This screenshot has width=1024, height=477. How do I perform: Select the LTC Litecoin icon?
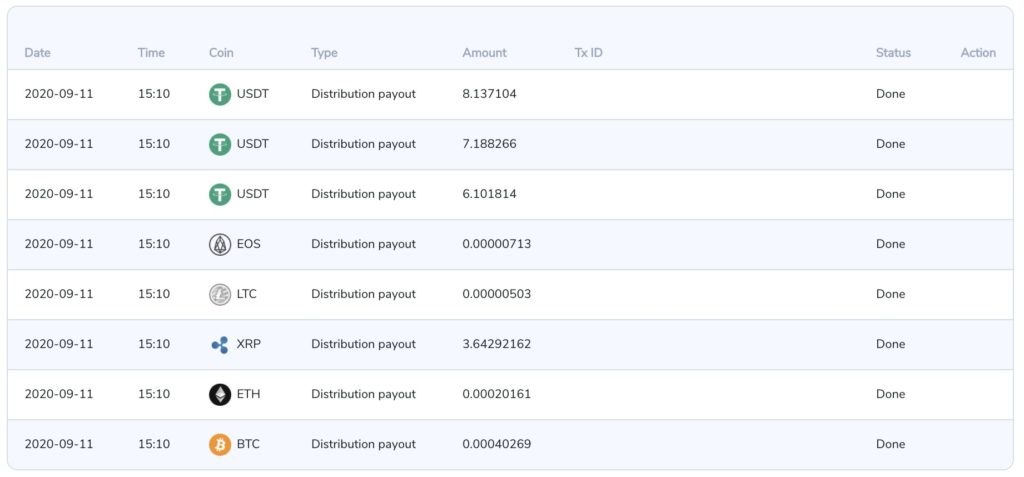pos(220,294)
